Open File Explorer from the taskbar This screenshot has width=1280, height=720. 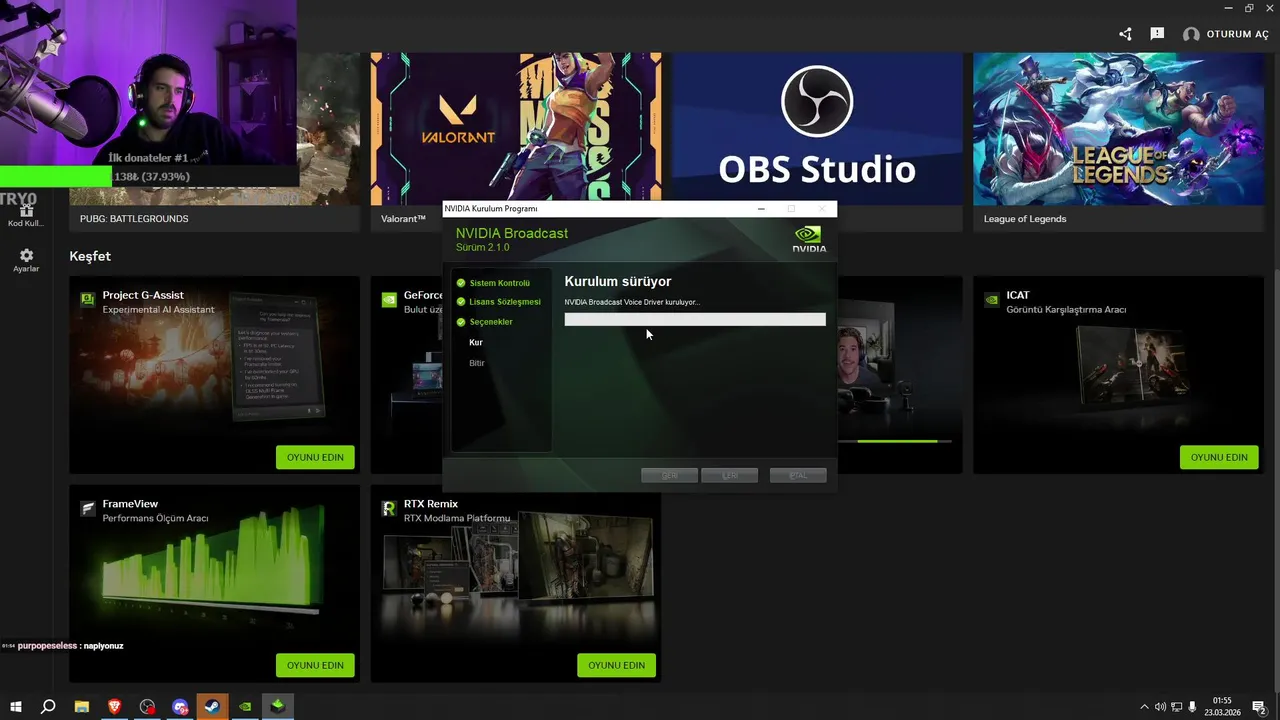tap(82, 707)
